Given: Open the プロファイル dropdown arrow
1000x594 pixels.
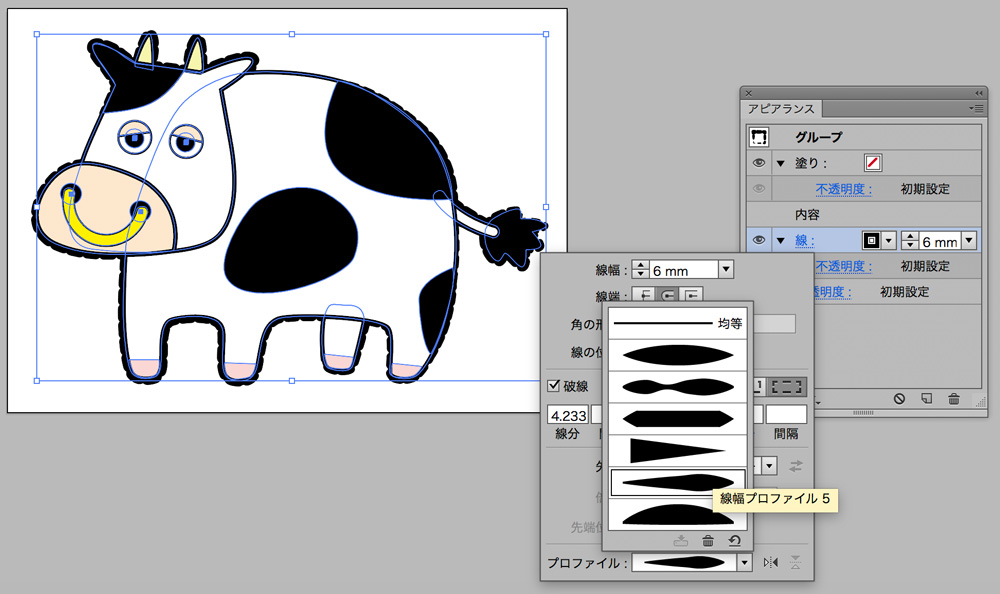Looking at the screenshot, I should pos(743,563).
